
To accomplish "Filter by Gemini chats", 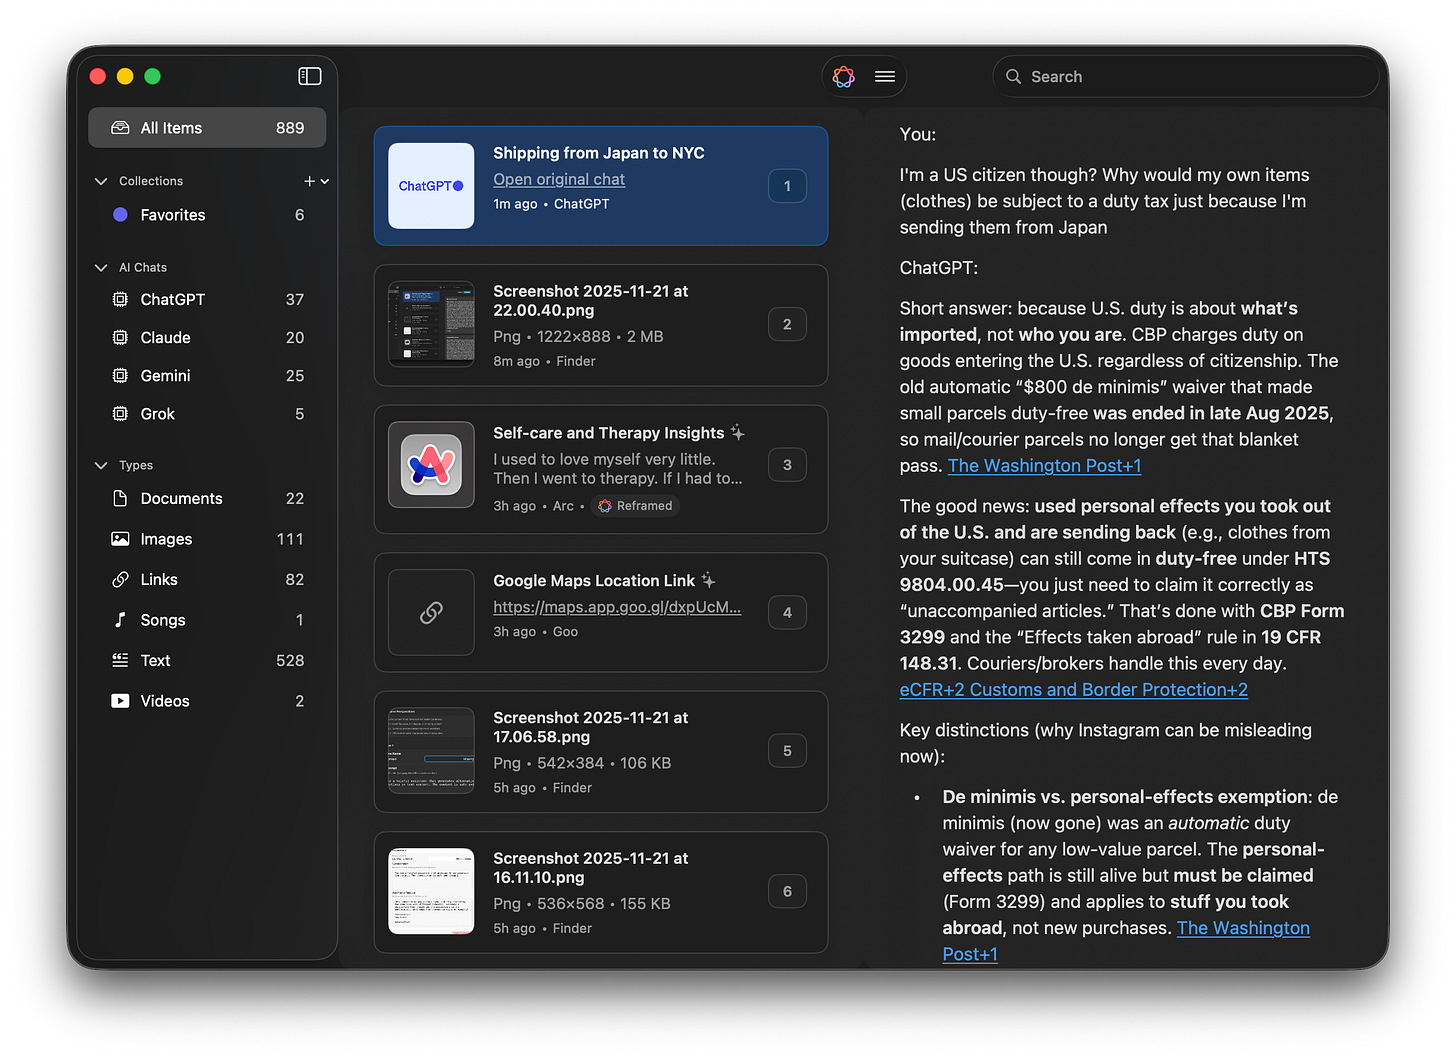I will pyautogui.click(x=207, y=375).
